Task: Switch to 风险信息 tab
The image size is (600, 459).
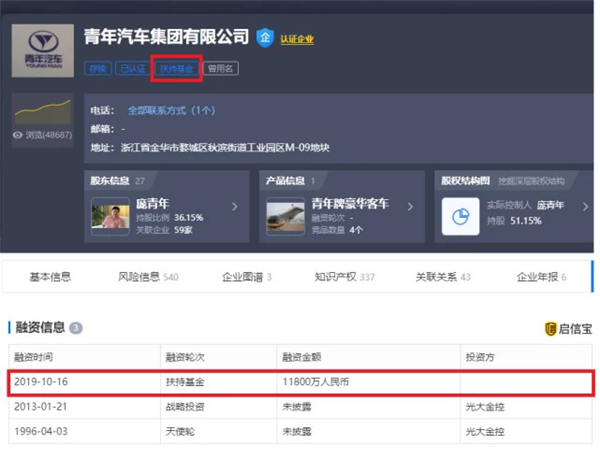Action: click(x=148, y=277)
